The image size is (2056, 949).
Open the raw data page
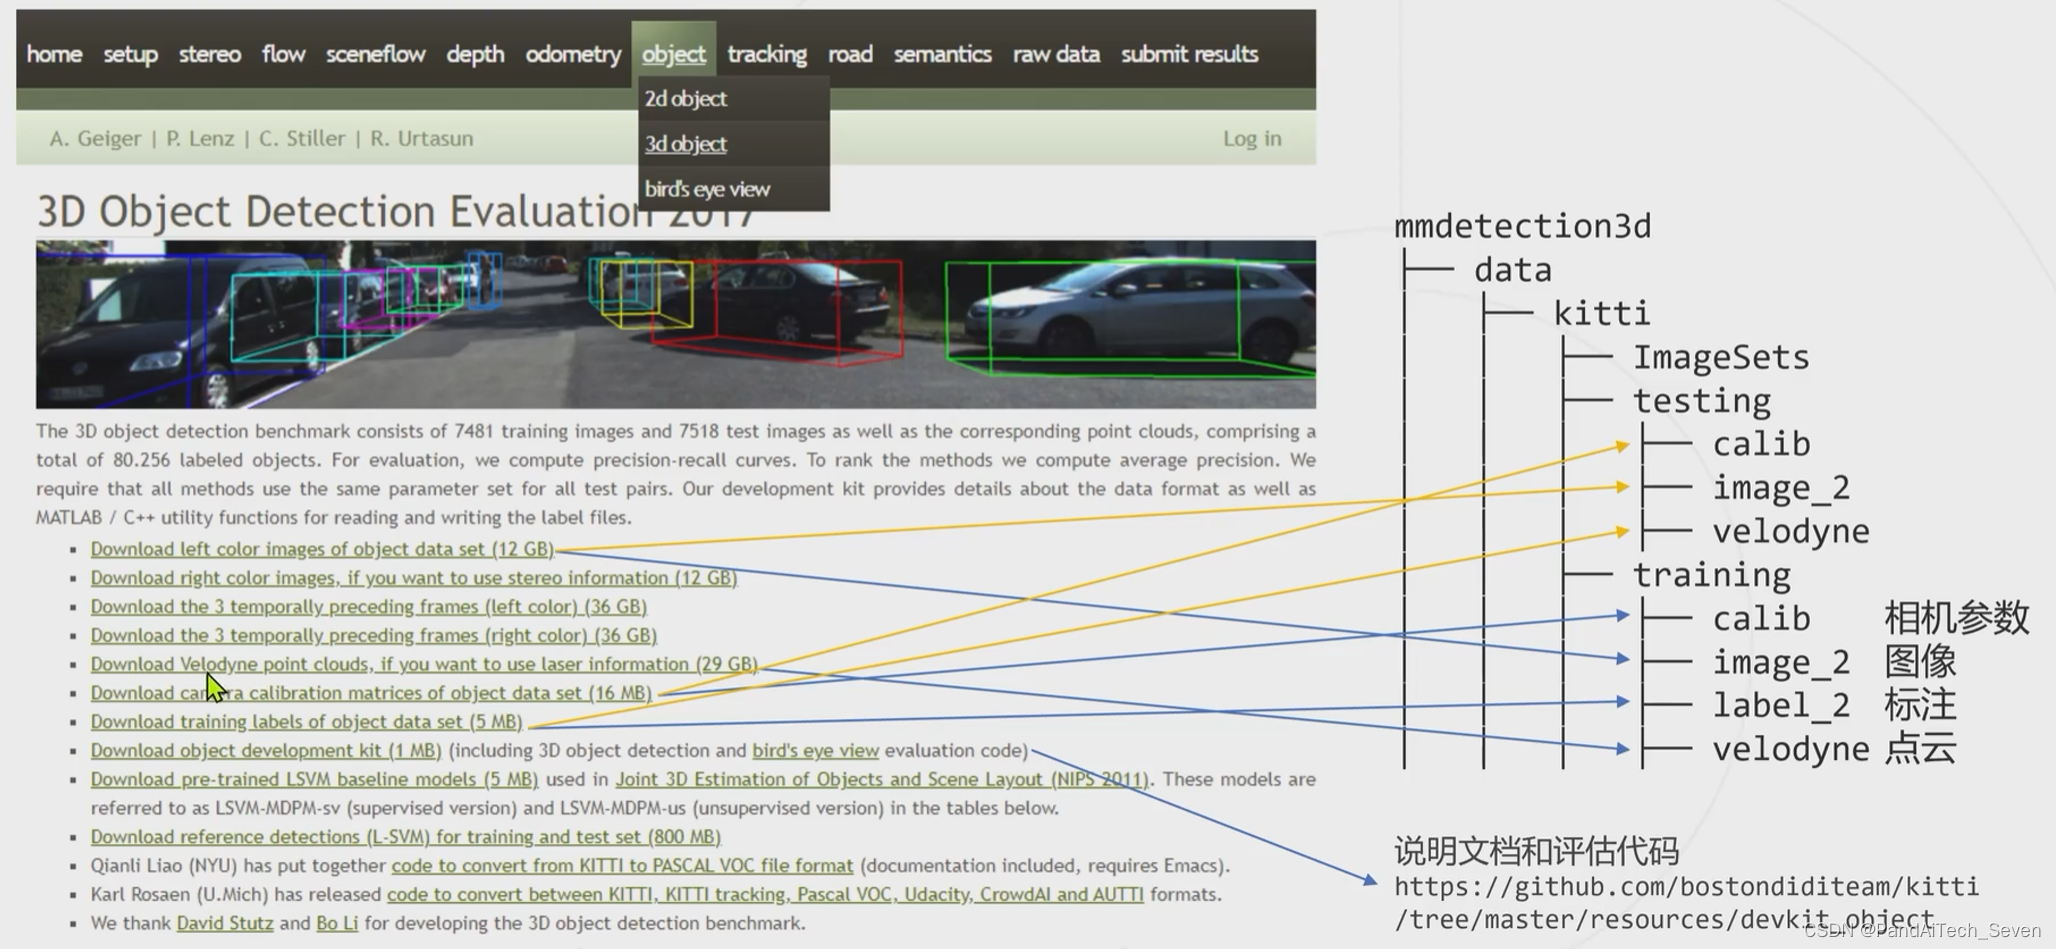[x=1056, y=54]
